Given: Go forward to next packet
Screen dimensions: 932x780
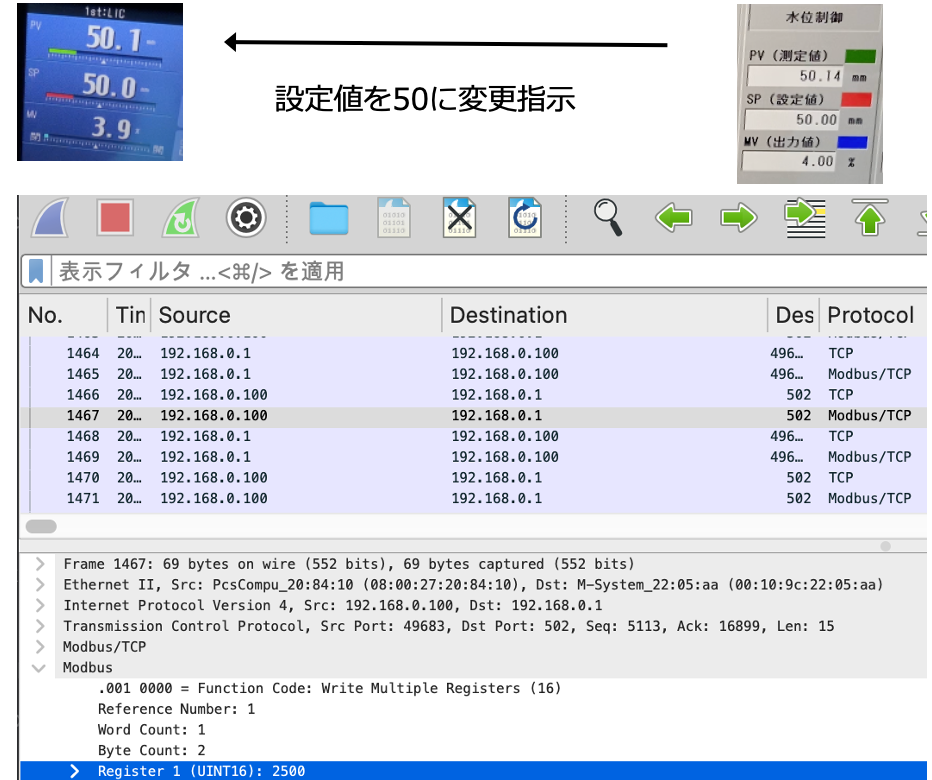Looking at the screenshot, I should pyautogui.click(x=739, y=218).
